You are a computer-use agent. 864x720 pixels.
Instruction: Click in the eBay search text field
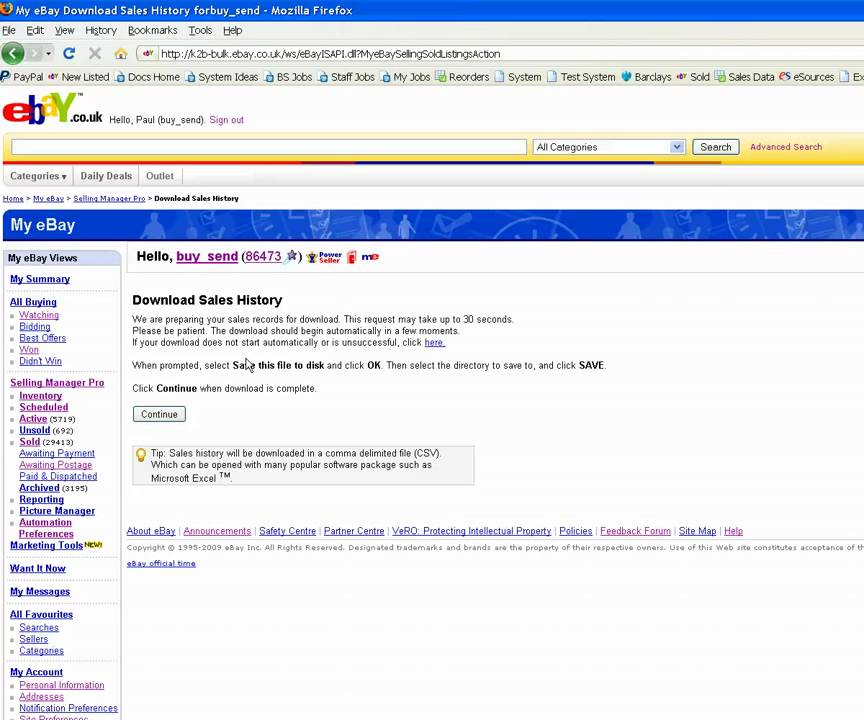pos(269,147)
